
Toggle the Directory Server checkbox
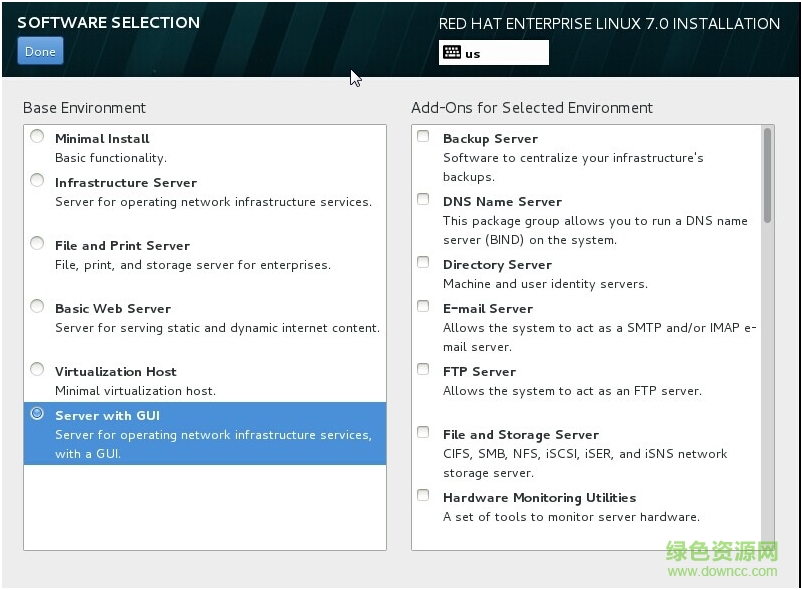point(424,263)
